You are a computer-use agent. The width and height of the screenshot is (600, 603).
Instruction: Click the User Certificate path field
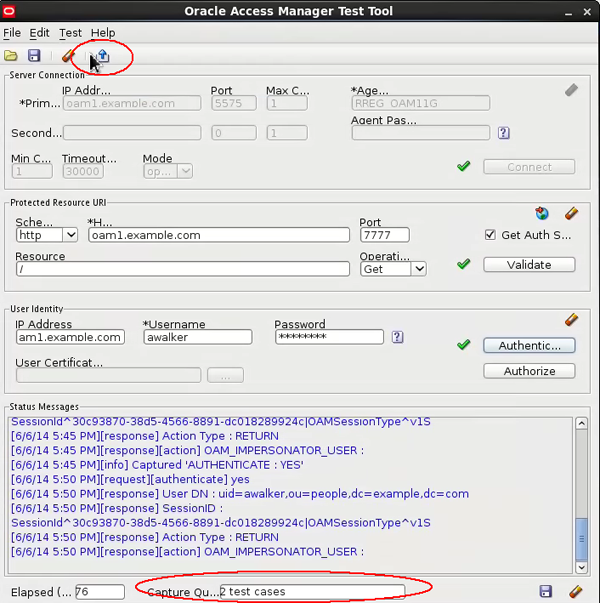coord(108,375)
